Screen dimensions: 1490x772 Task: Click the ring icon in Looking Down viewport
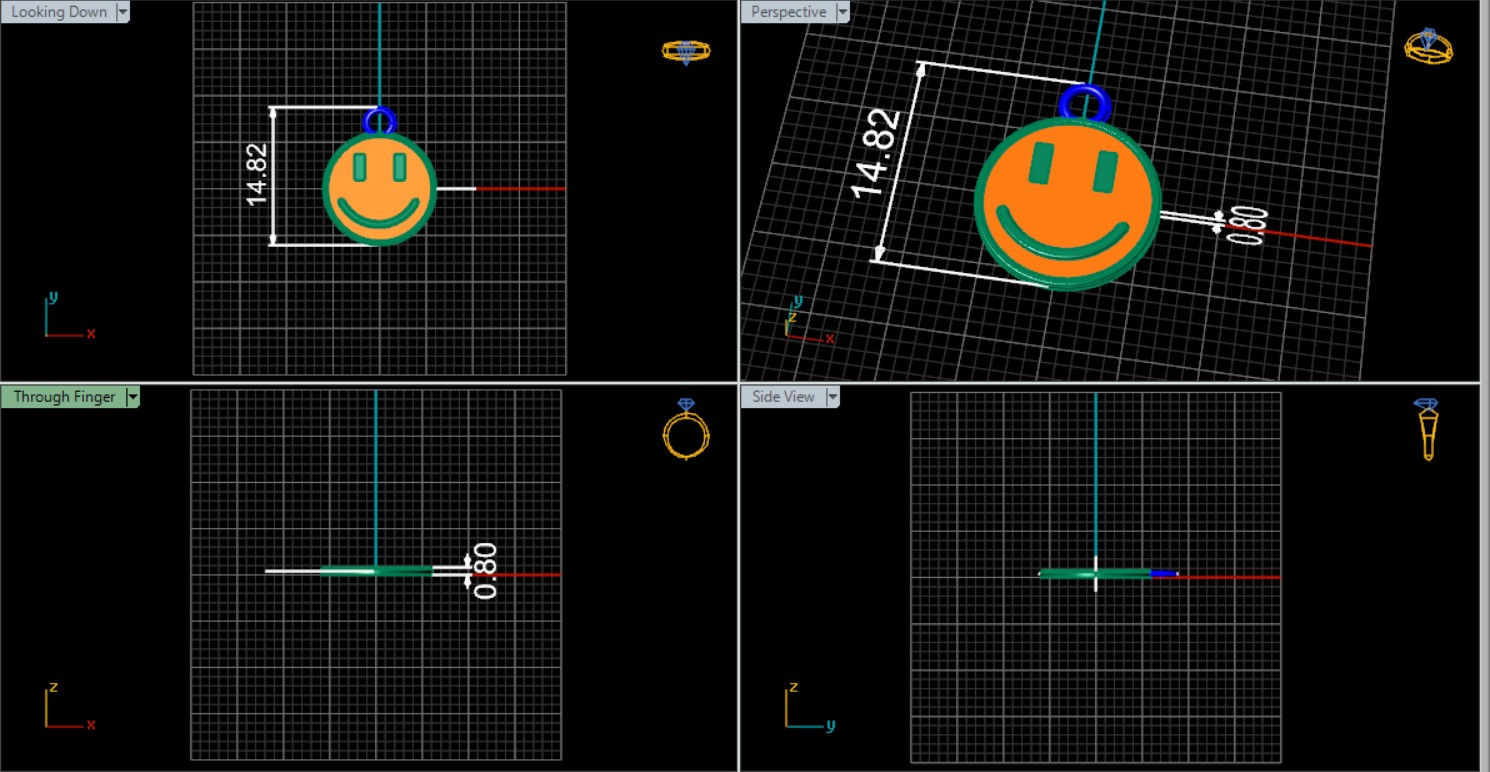click(x=686, y=52)
